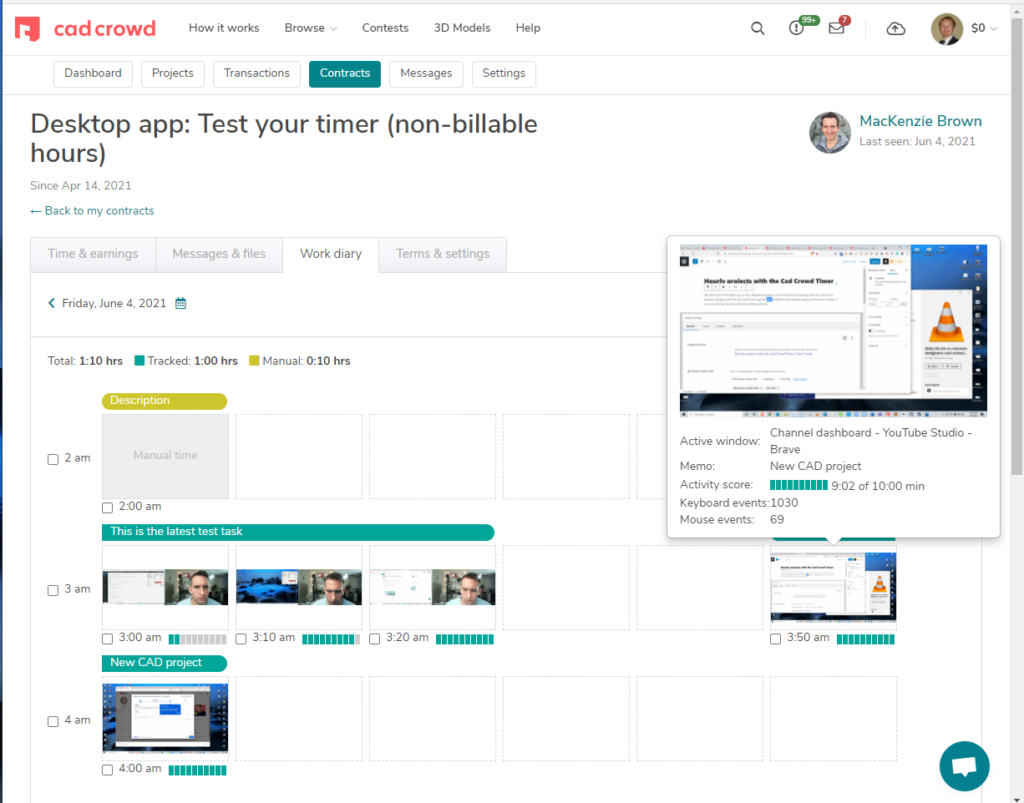Viewport: 1024px width, 803px height.
Task: Open the search magnifier icon
Action: tap(758, 28)
